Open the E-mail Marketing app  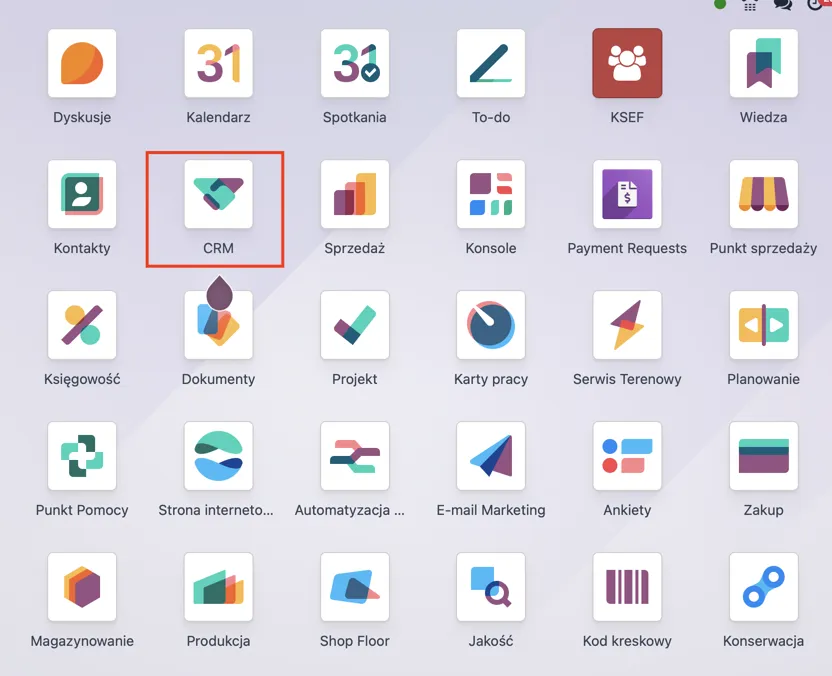coord(491,456)
